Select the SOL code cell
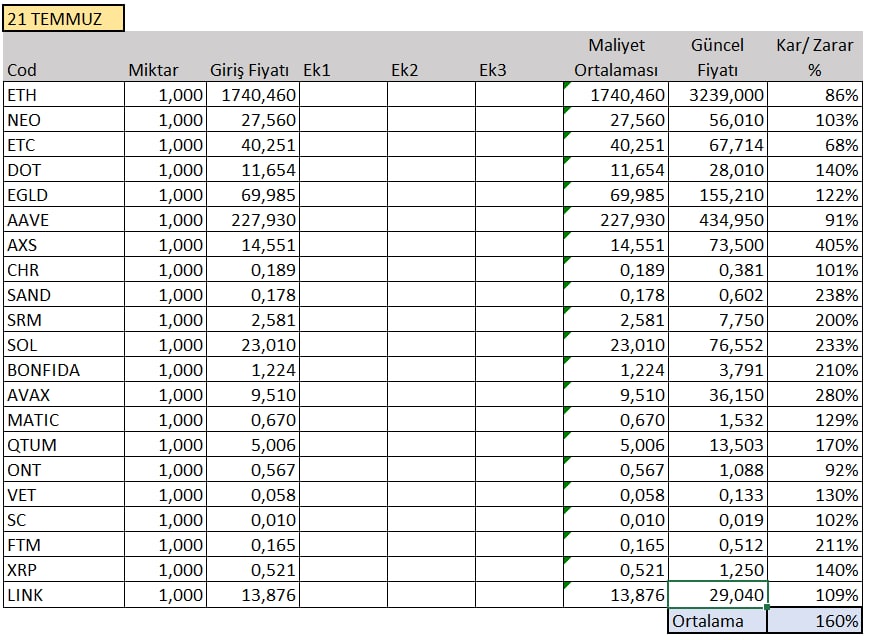Viewport: 873px width, 640px height. coord(63,345)
